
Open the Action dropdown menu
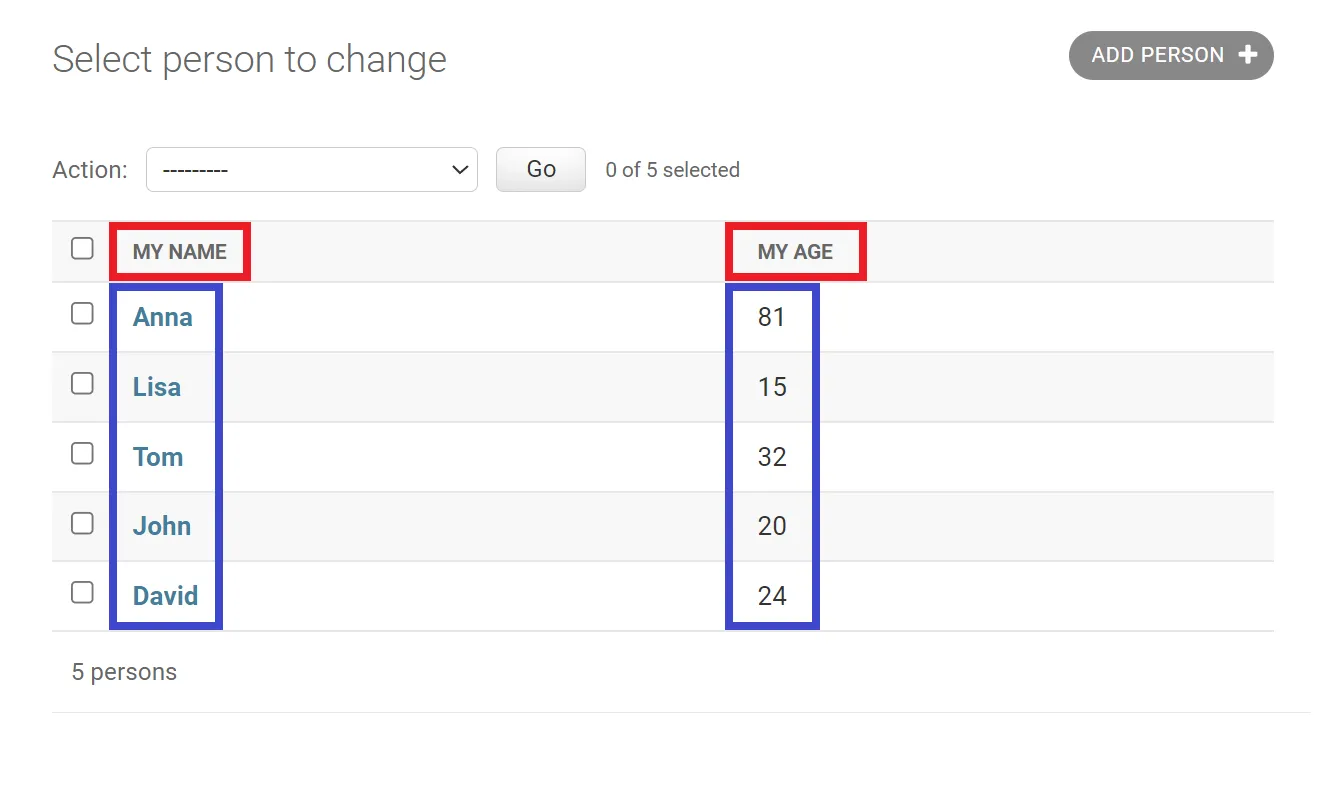(311, 170)
